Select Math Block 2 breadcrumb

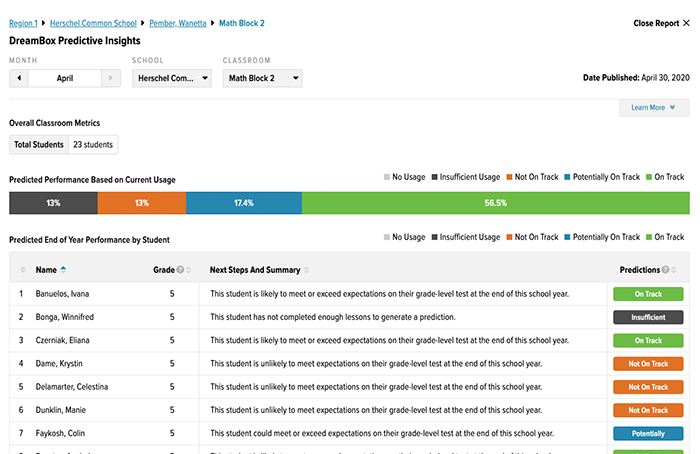coord(242,23)
